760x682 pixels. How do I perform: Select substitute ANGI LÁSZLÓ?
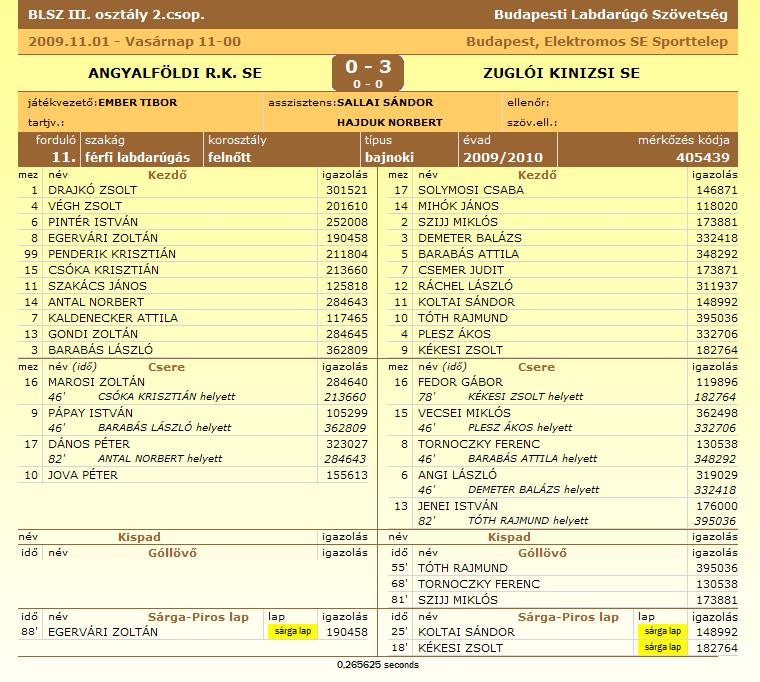point(458,475)
